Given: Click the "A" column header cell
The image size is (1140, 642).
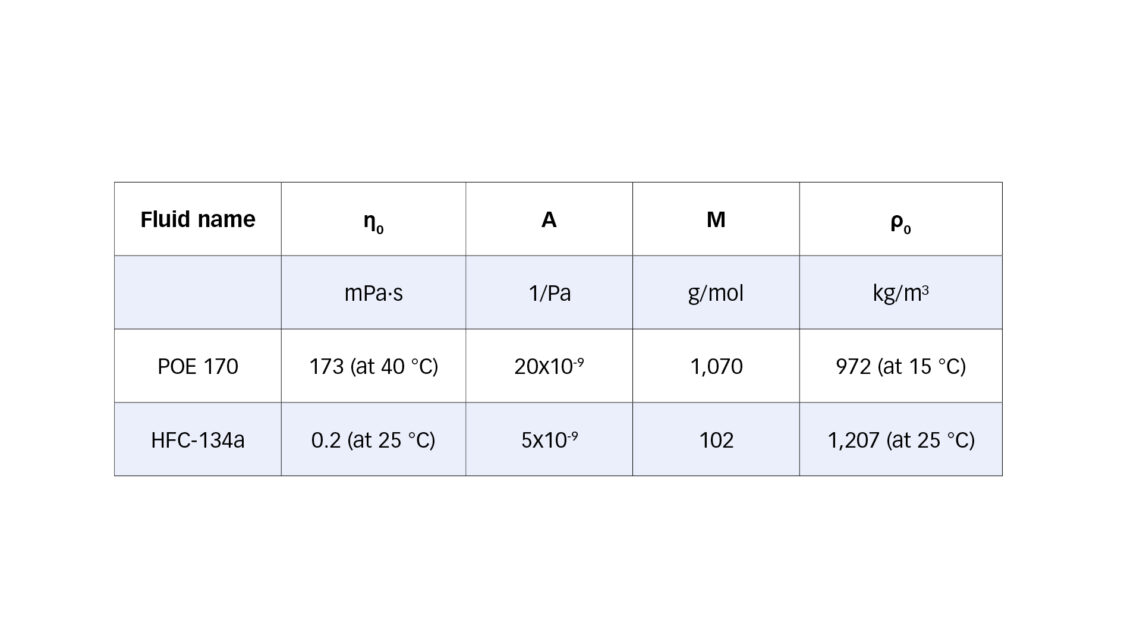Looking at the screenshot, I should click(549, 220).
